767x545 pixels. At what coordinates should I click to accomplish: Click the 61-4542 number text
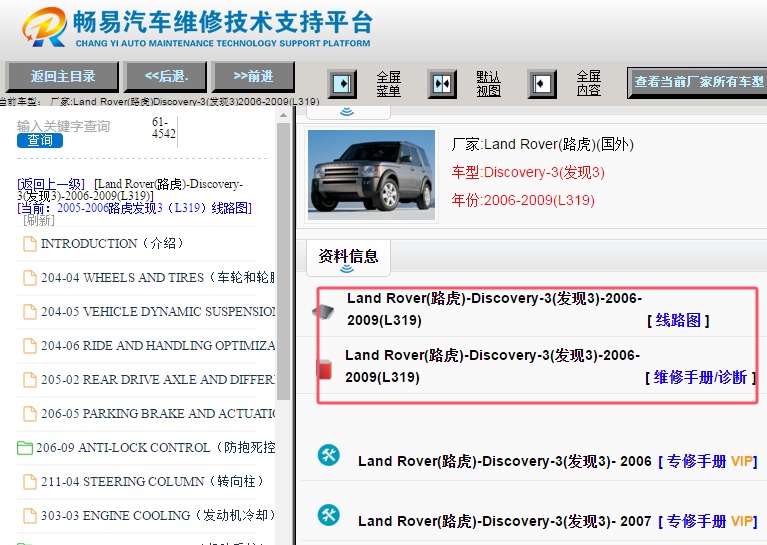click(163, 128)
